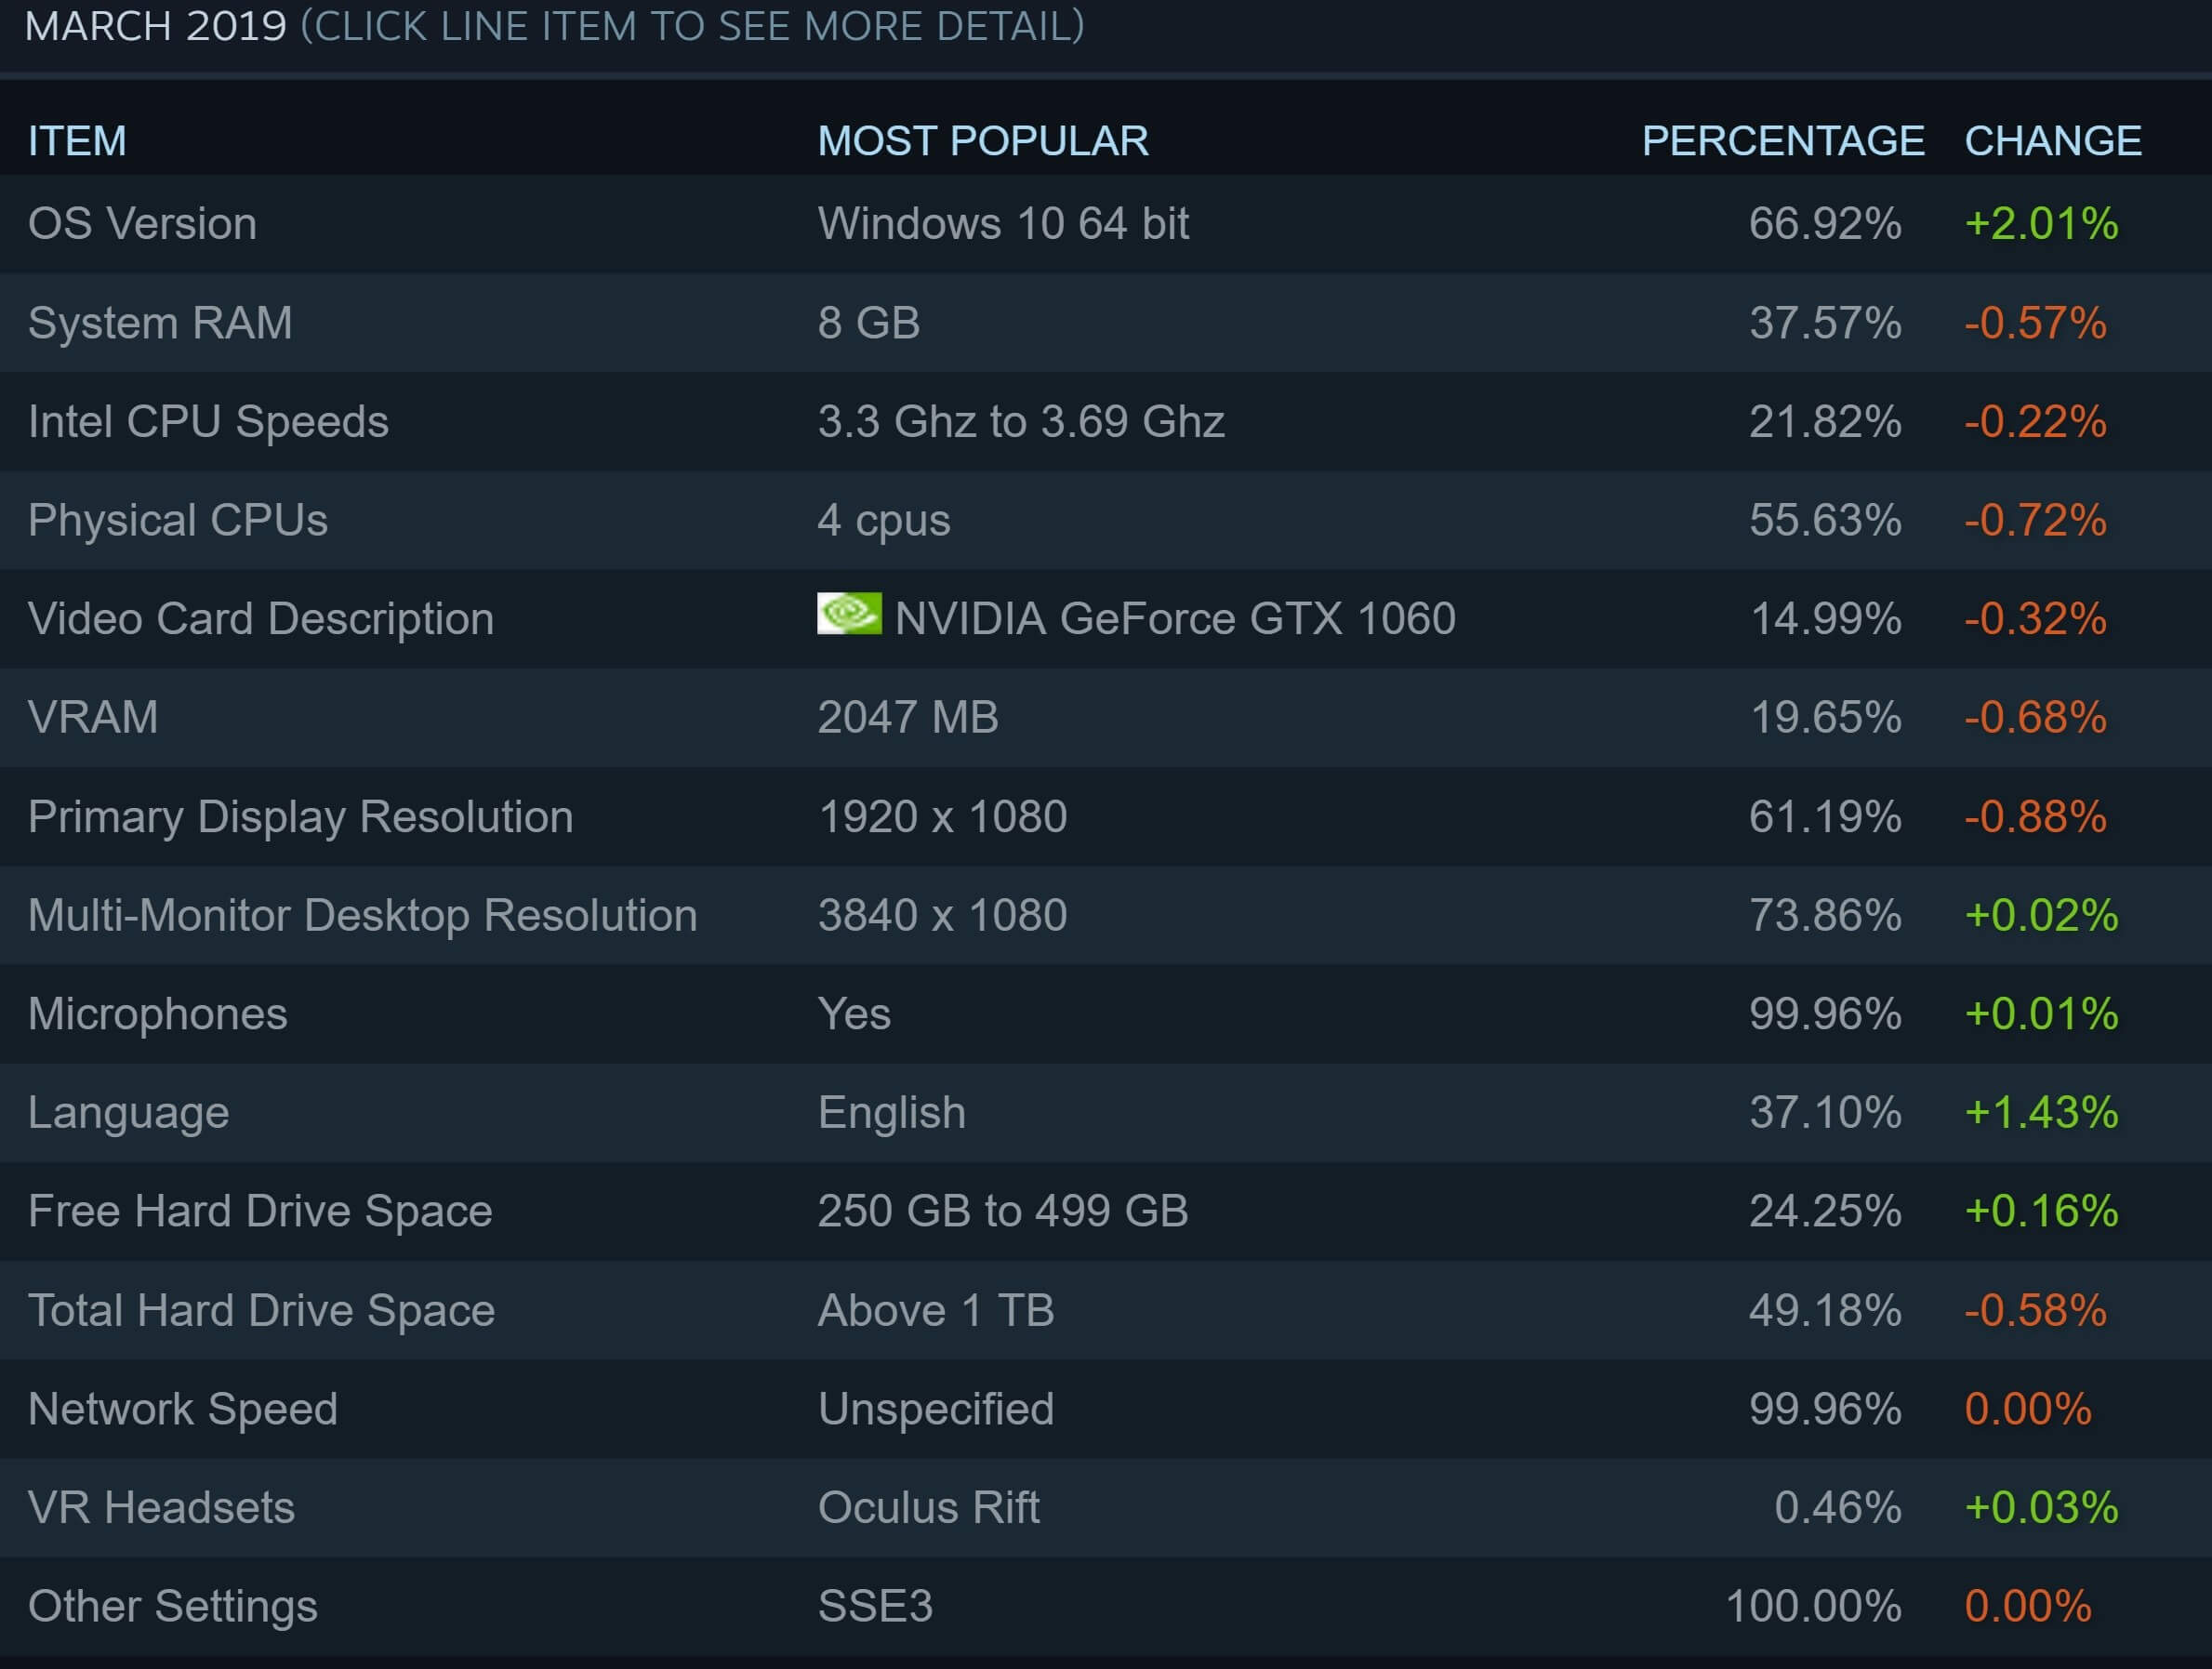Open Total Hard Drive Space details
The image size is (2212, 1669).
click(261, 1310)
